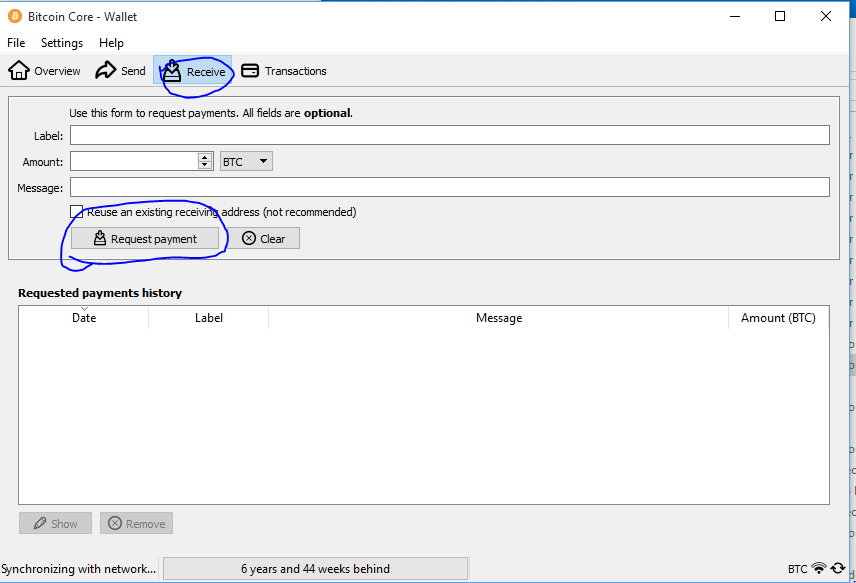Screen dimensions: 856x583
Task: Click the BTC unit label in status bar
Action: click(x=797, y=569)
